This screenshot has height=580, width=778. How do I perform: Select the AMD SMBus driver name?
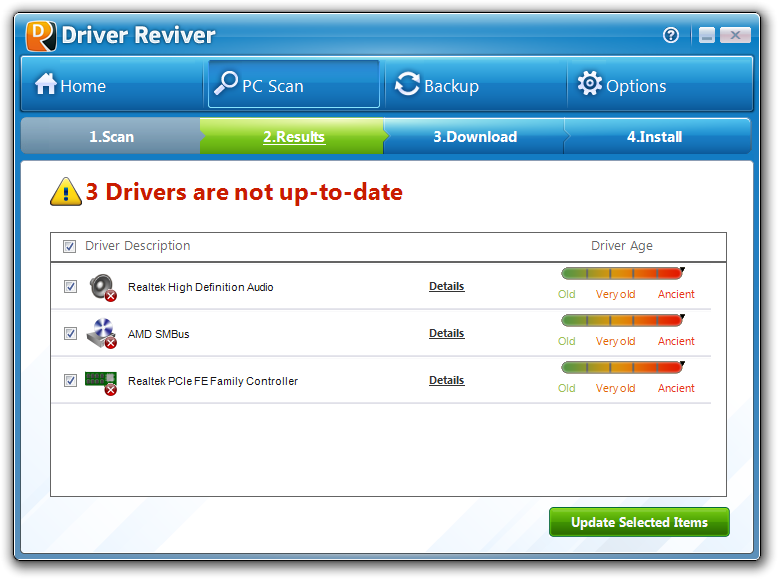[159, 334]
